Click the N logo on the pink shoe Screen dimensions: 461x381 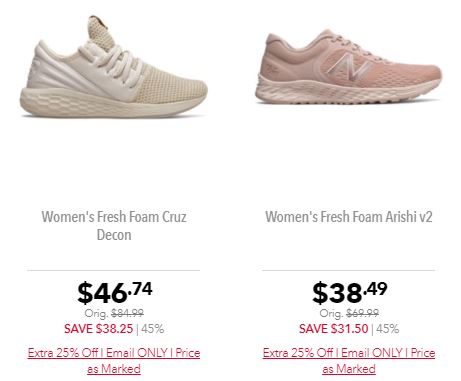click(x=349, y=67)
